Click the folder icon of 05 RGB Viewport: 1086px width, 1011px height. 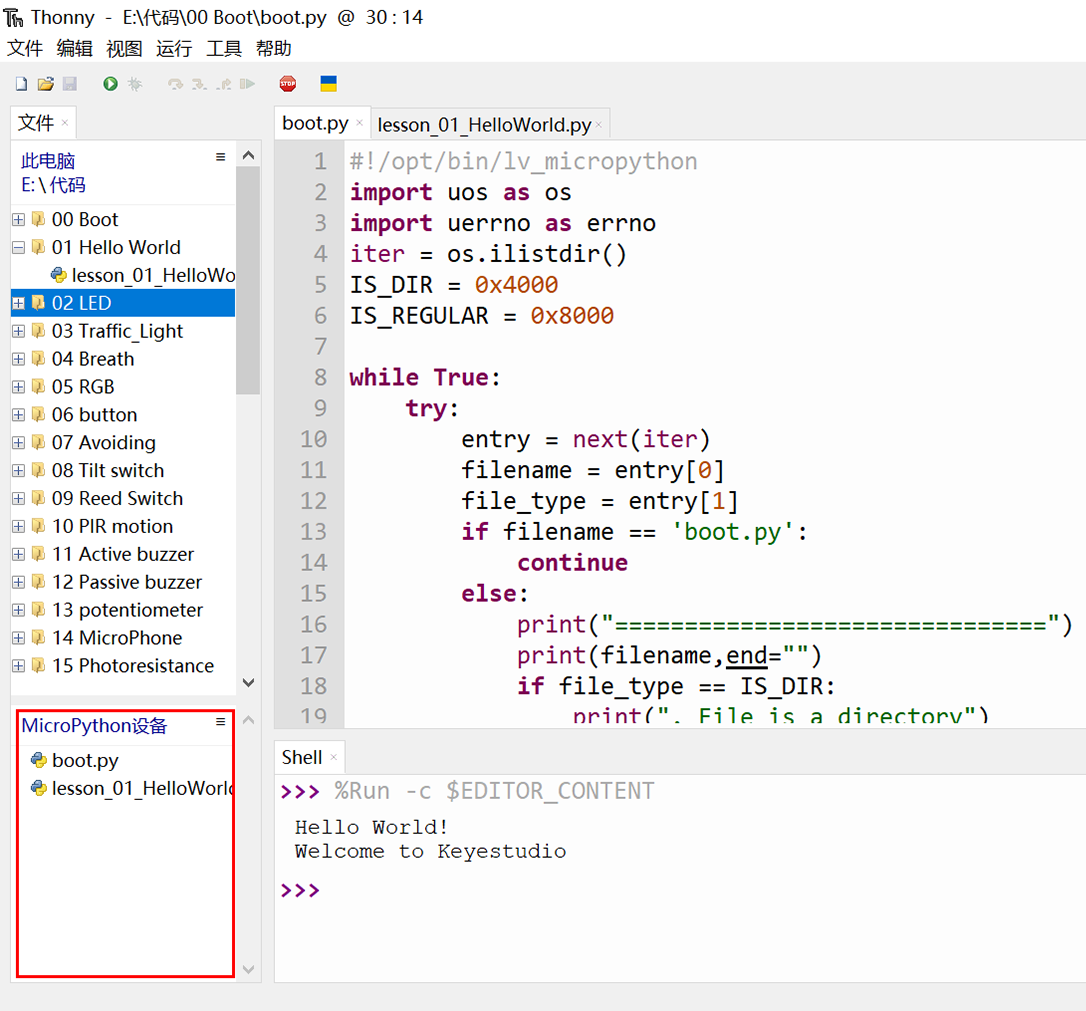pyautogui.click(x=38, y=386)
